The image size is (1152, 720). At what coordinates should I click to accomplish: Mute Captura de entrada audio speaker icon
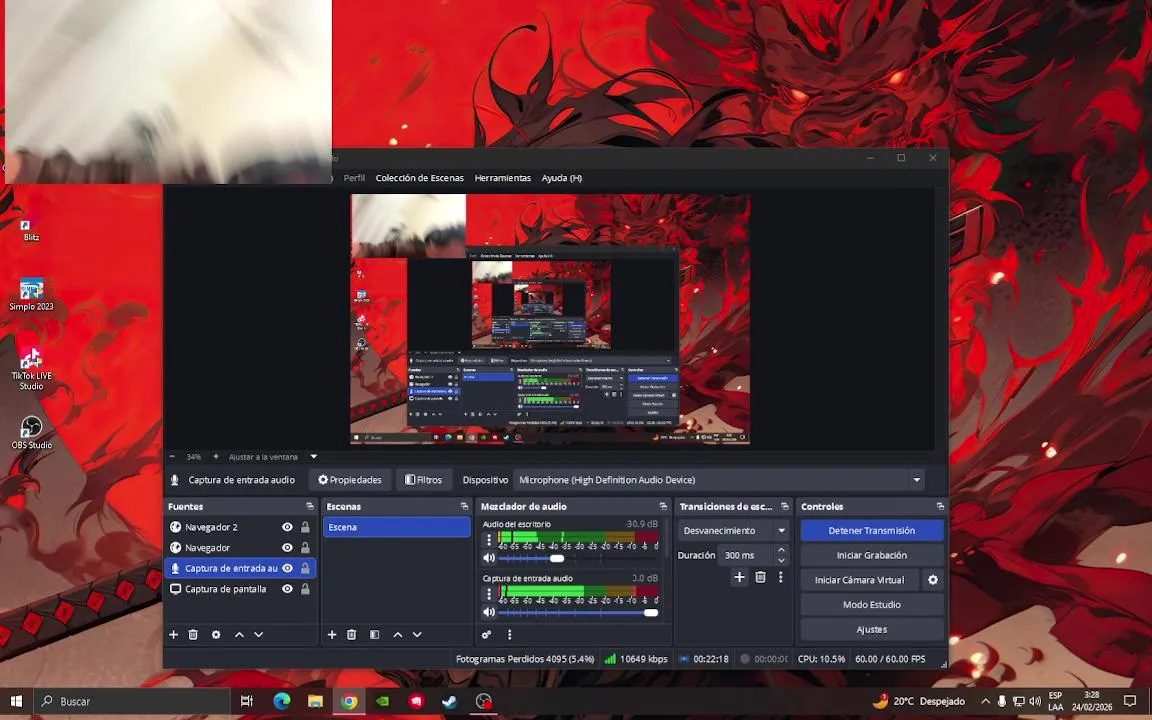click(x=489, y=612)
